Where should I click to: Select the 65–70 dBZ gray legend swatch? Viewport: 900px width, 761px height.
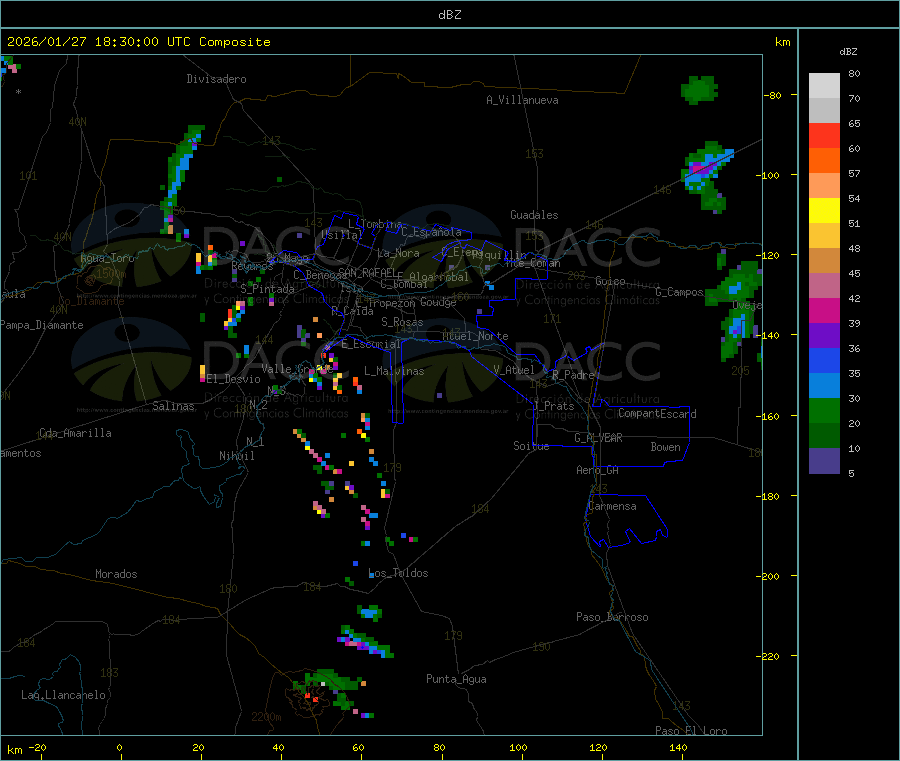tap(824, 110)
